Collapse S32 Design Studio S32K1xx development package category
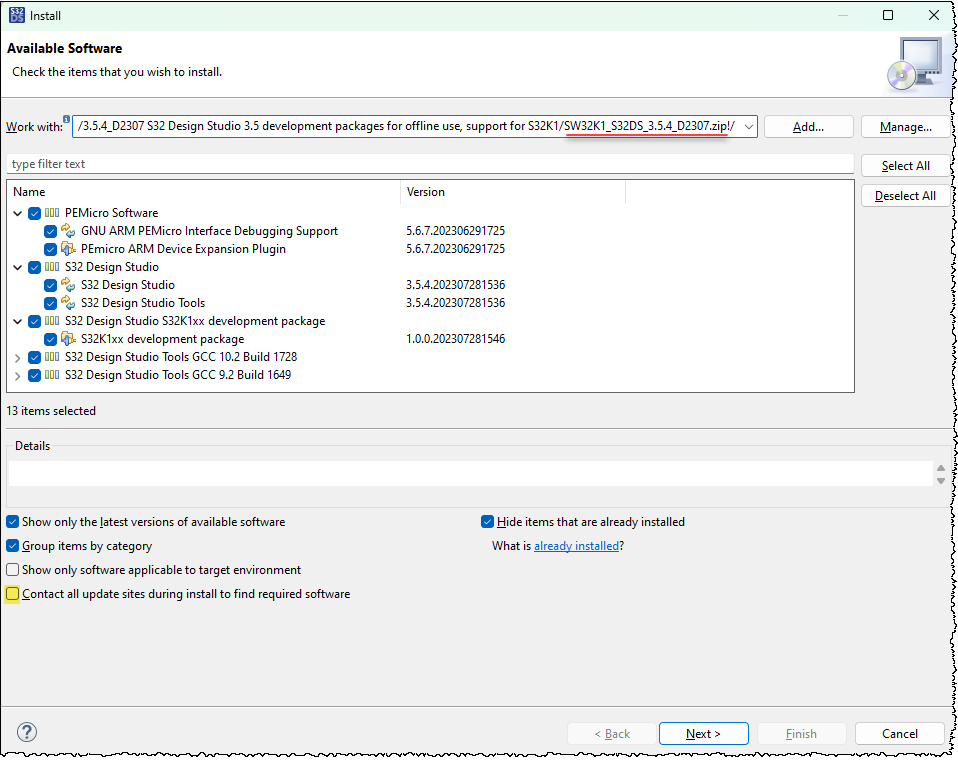Viewport: 958px width, 760px height. click(x=18, y=321)
